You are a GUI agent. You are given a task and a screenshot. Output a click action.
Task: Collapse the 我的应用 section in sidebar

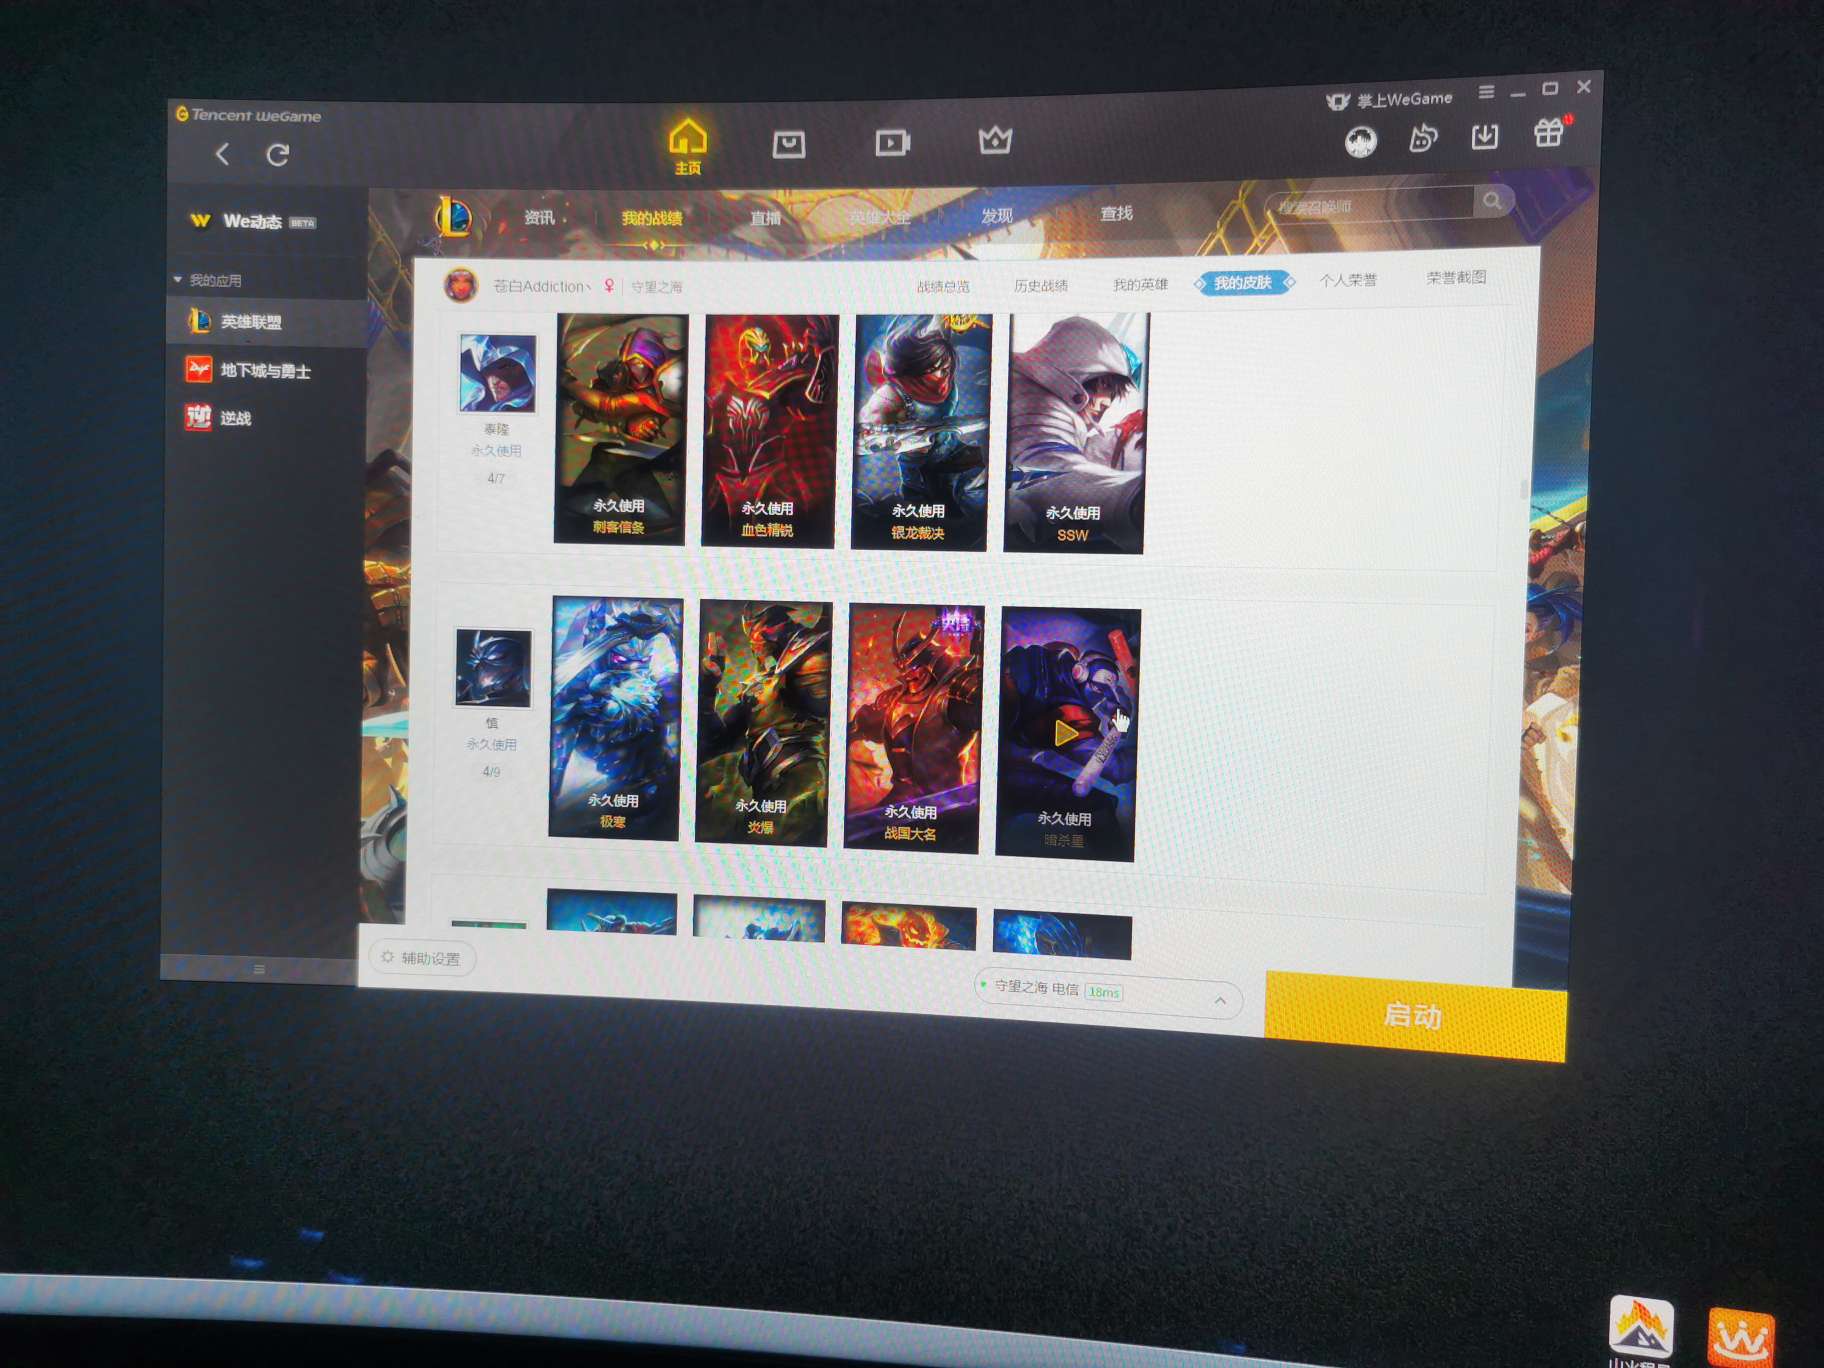tap(178, 280)
